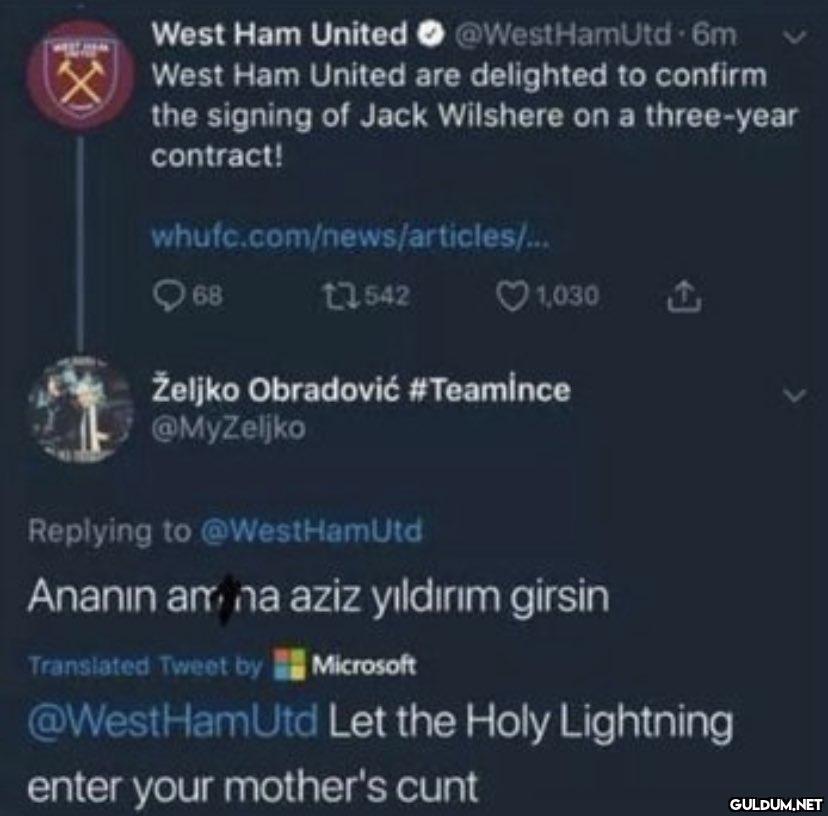The height and width of the screenshot is (816, 828).
Task: Expand the chevron menu on West Ham's tweet
Action: tap(793, 37)
